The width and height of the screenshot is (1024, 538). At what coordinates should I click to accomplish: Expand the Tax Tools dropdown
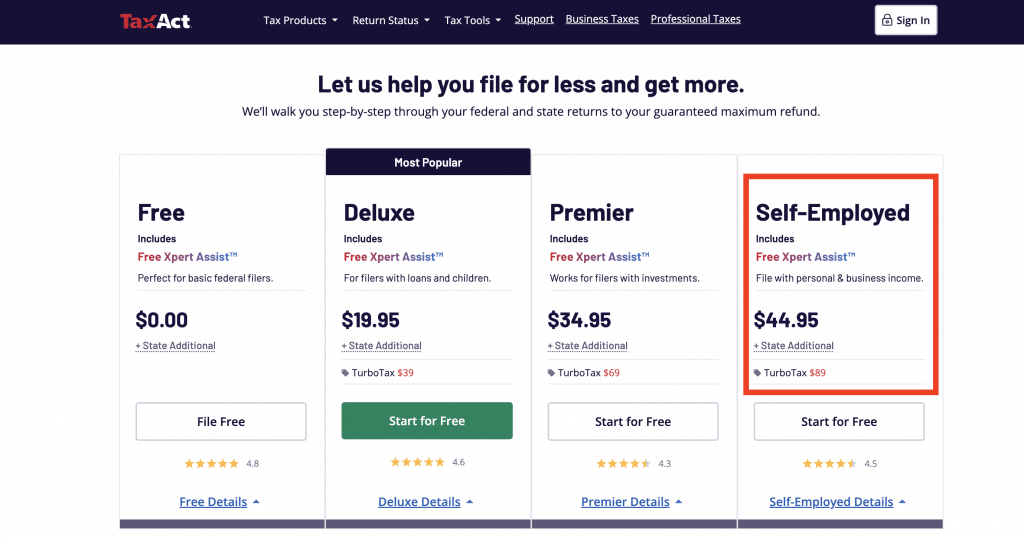(473, 20)
